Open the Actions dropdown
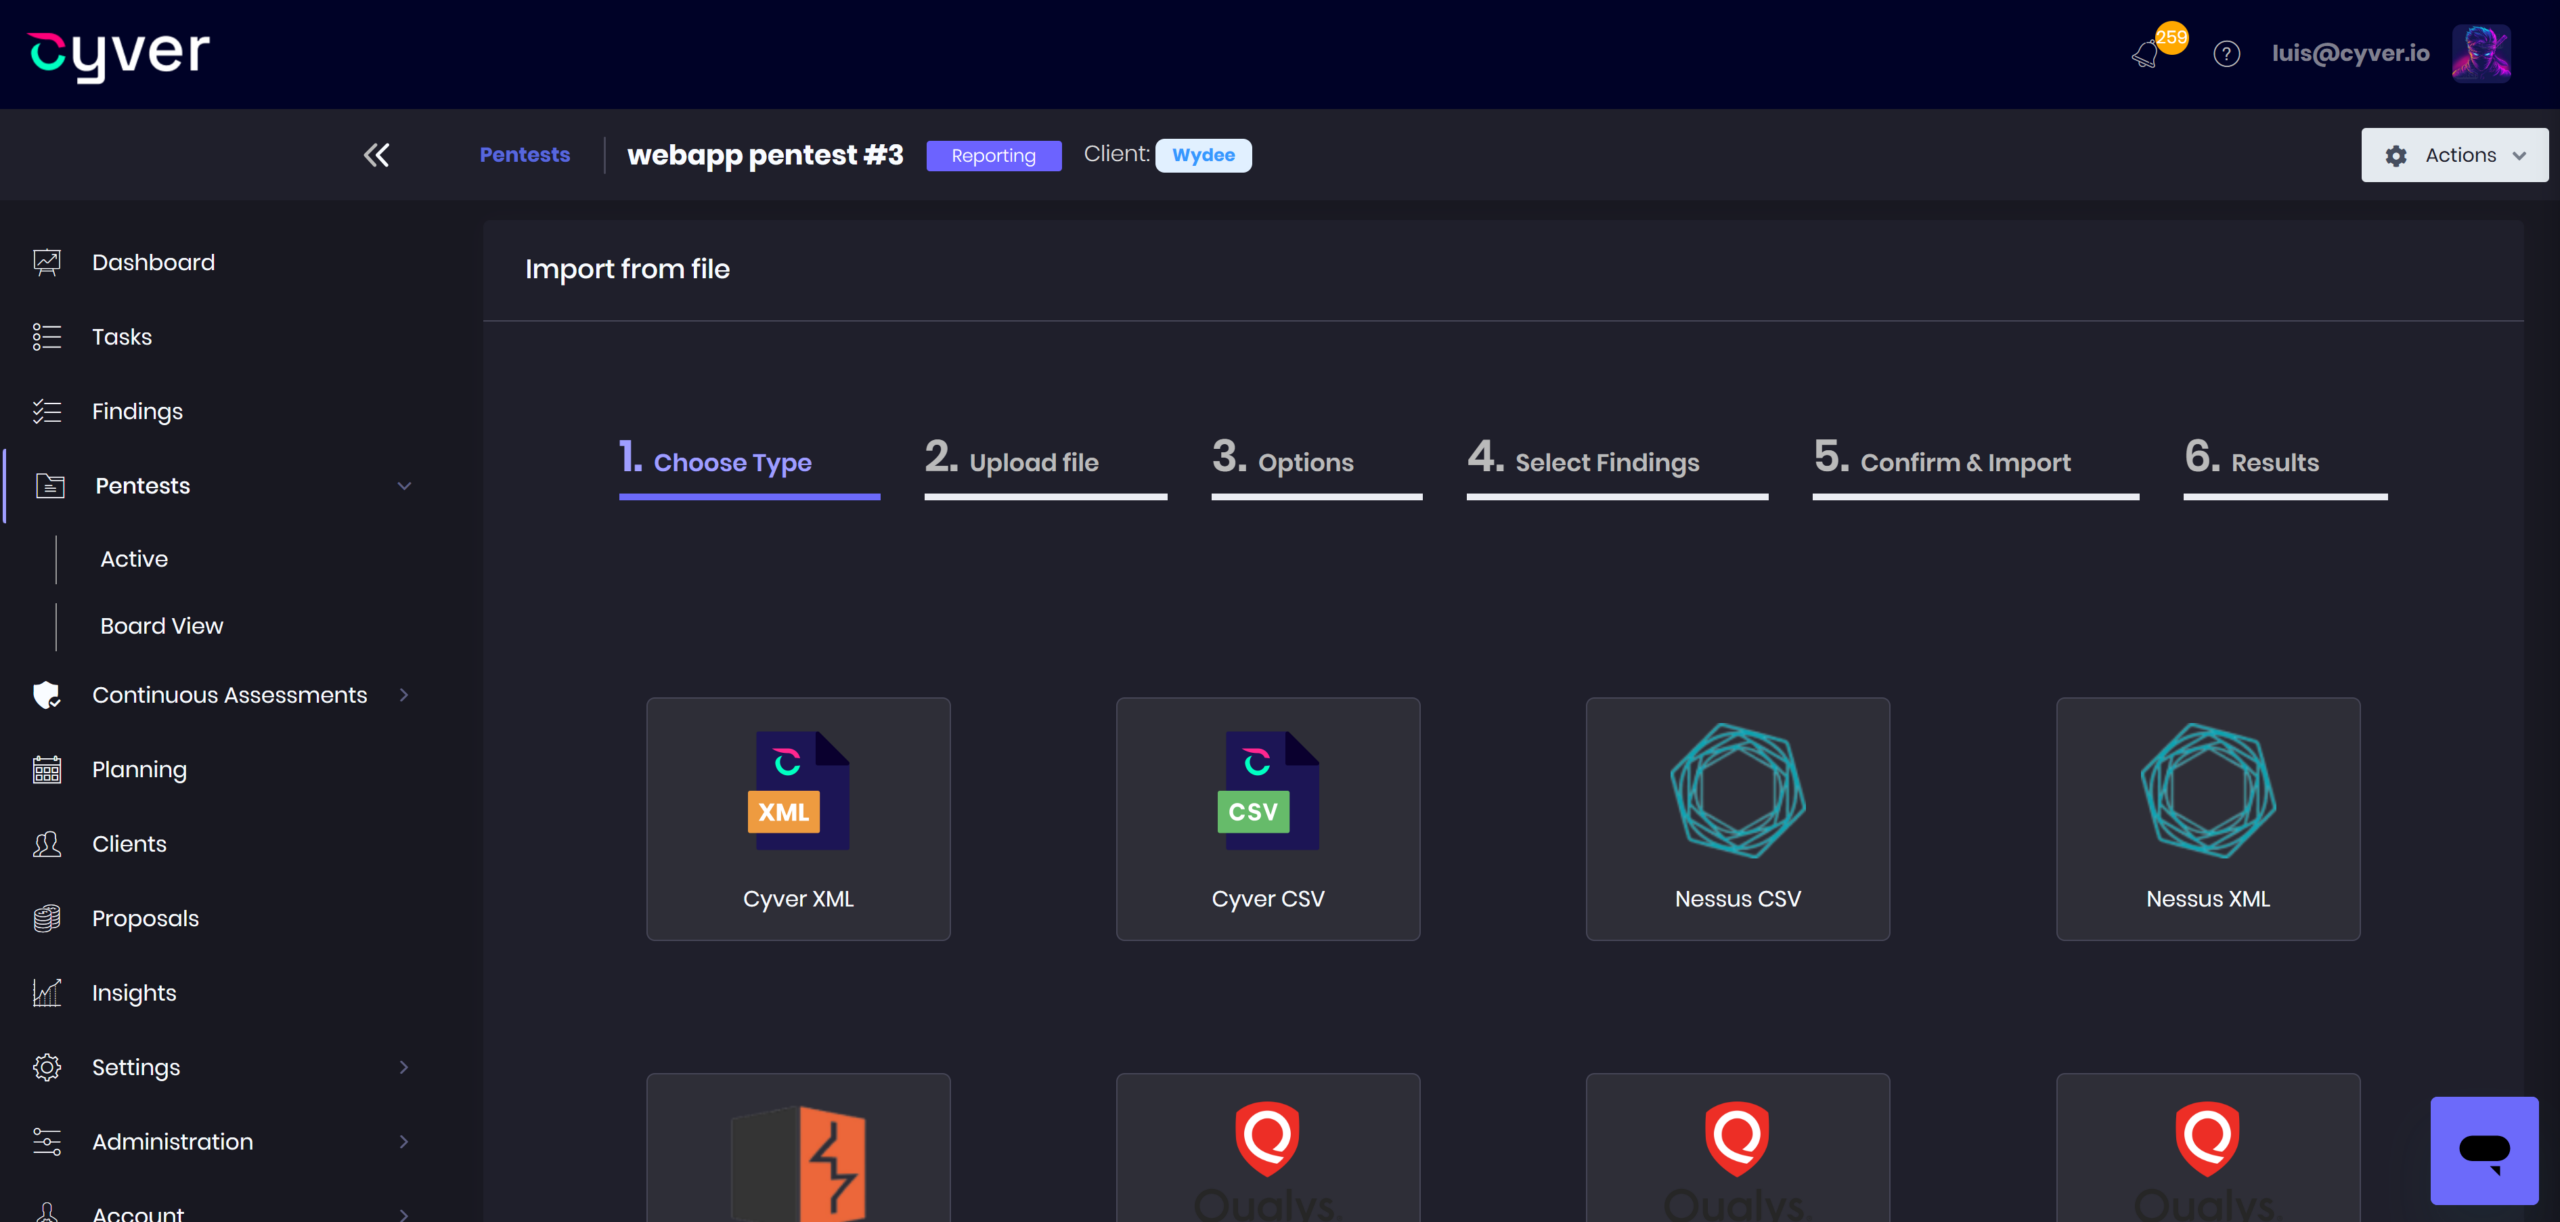2560x1222 pixels. (x=2455, y=155)
